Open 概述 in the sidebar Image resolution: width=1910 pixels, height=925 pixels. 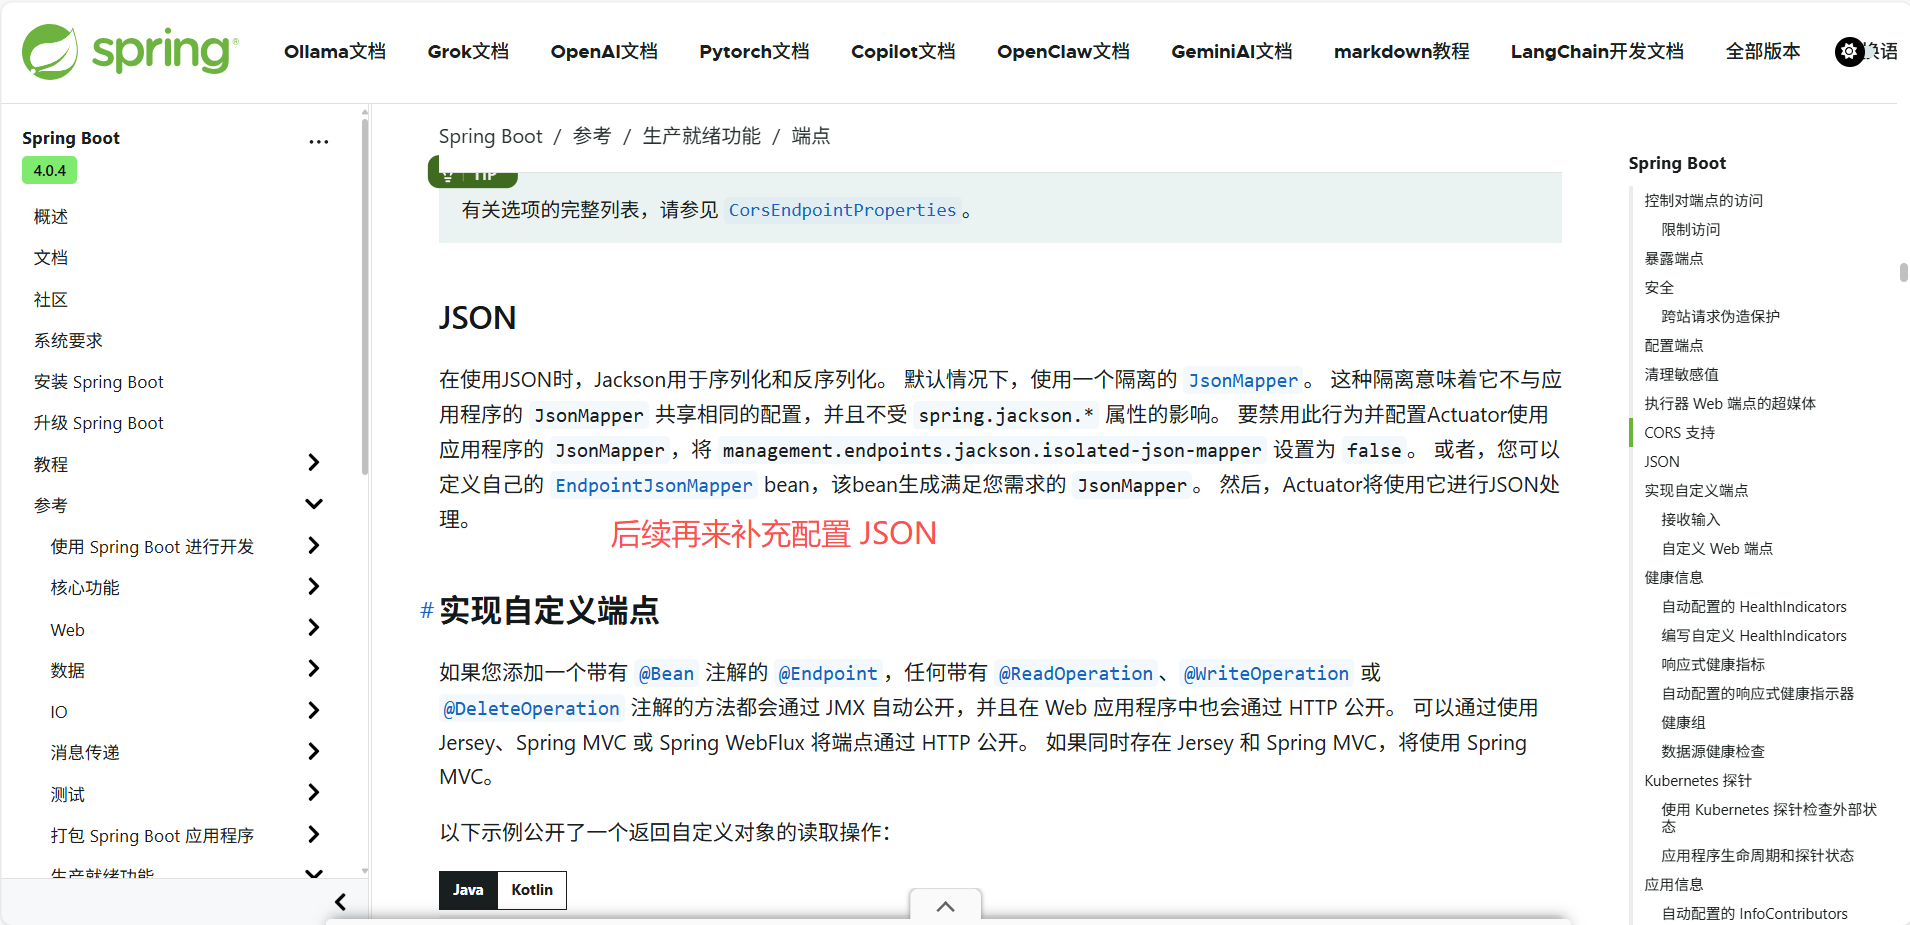pyautogui.click(x=51, y=217)
